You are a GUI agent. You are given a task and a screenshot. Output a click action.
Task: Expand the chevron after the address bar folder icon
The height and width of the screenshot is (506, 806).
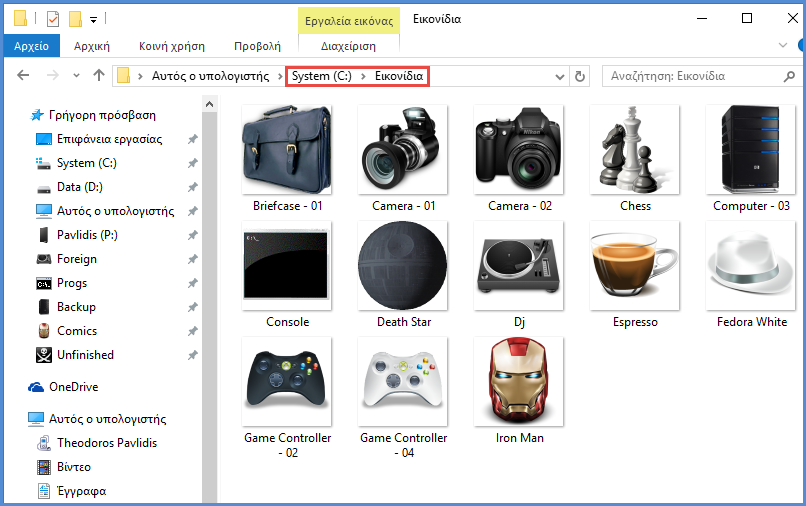(140, 76)
